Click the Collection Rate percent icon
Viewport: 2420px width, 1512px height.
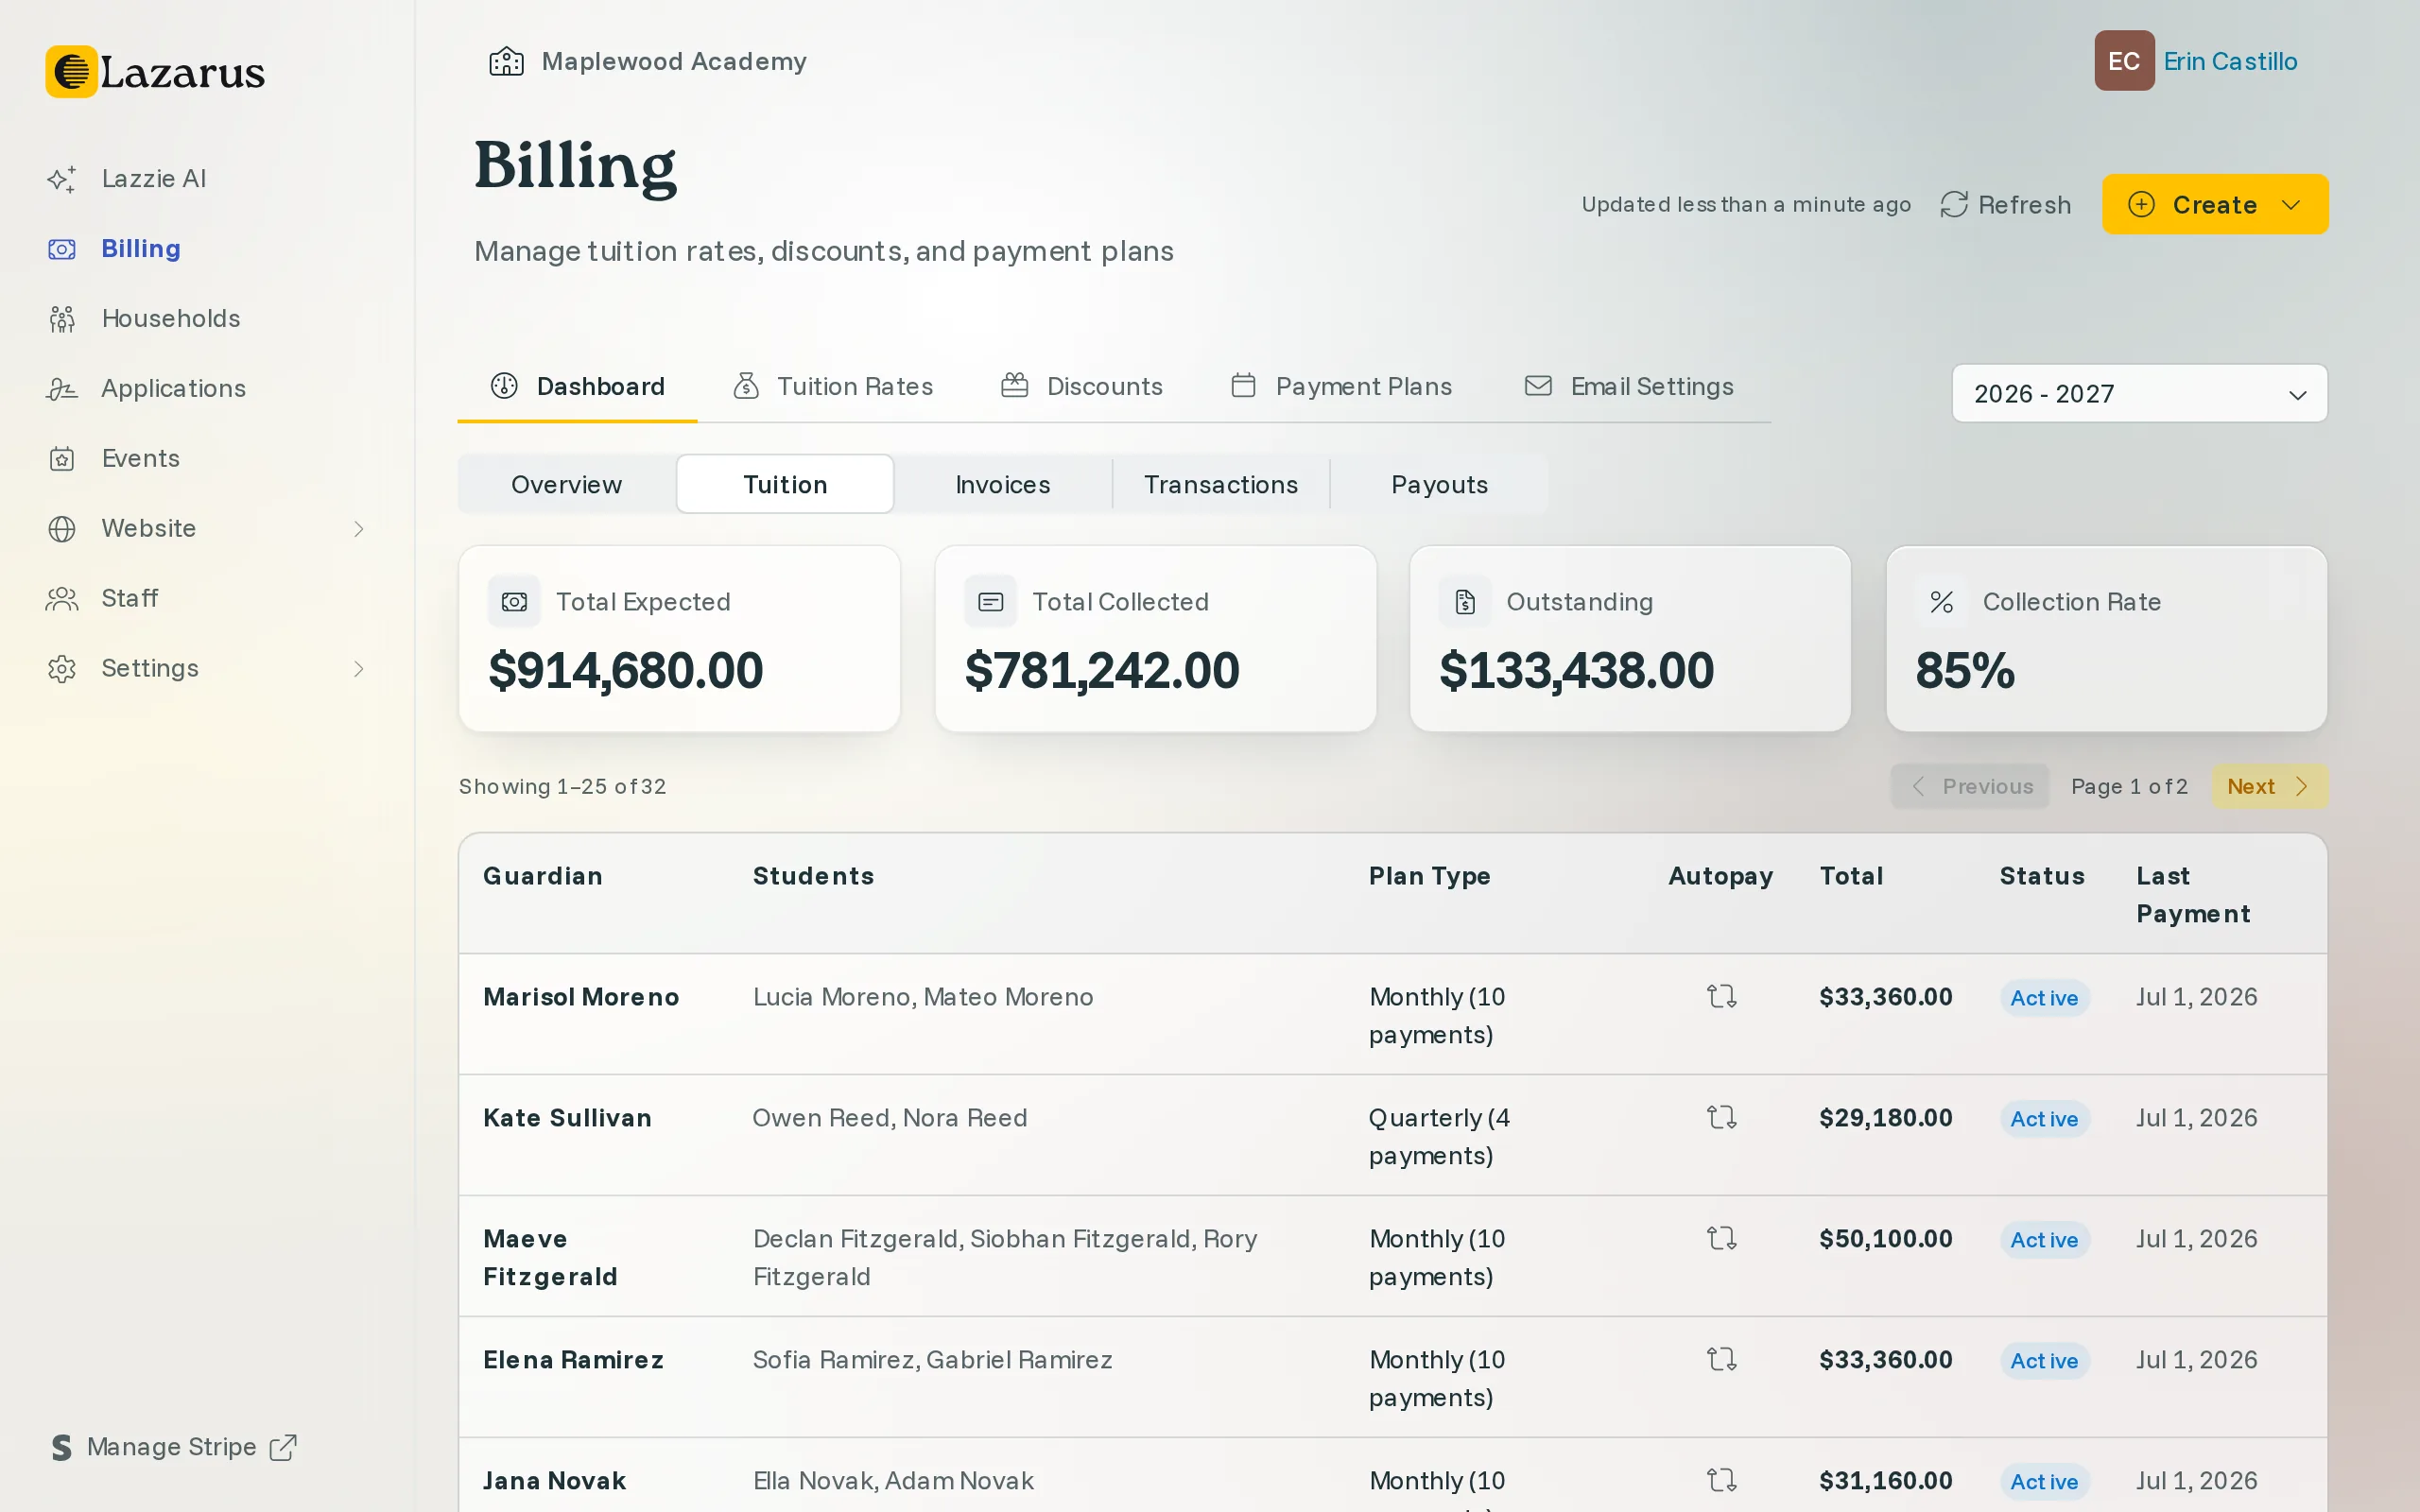click(1941, 601)
